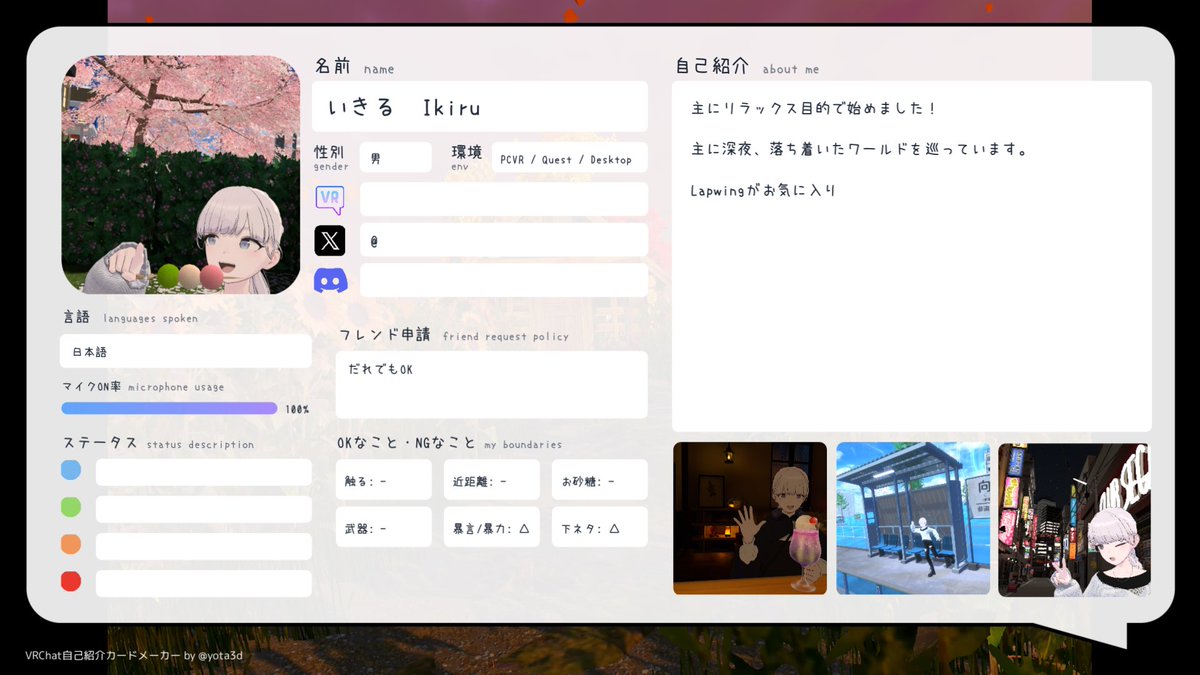Click the empty Discord ID field
This screenshot has width=1200, height=675.
pyautogui.click(x=504, y=280)
